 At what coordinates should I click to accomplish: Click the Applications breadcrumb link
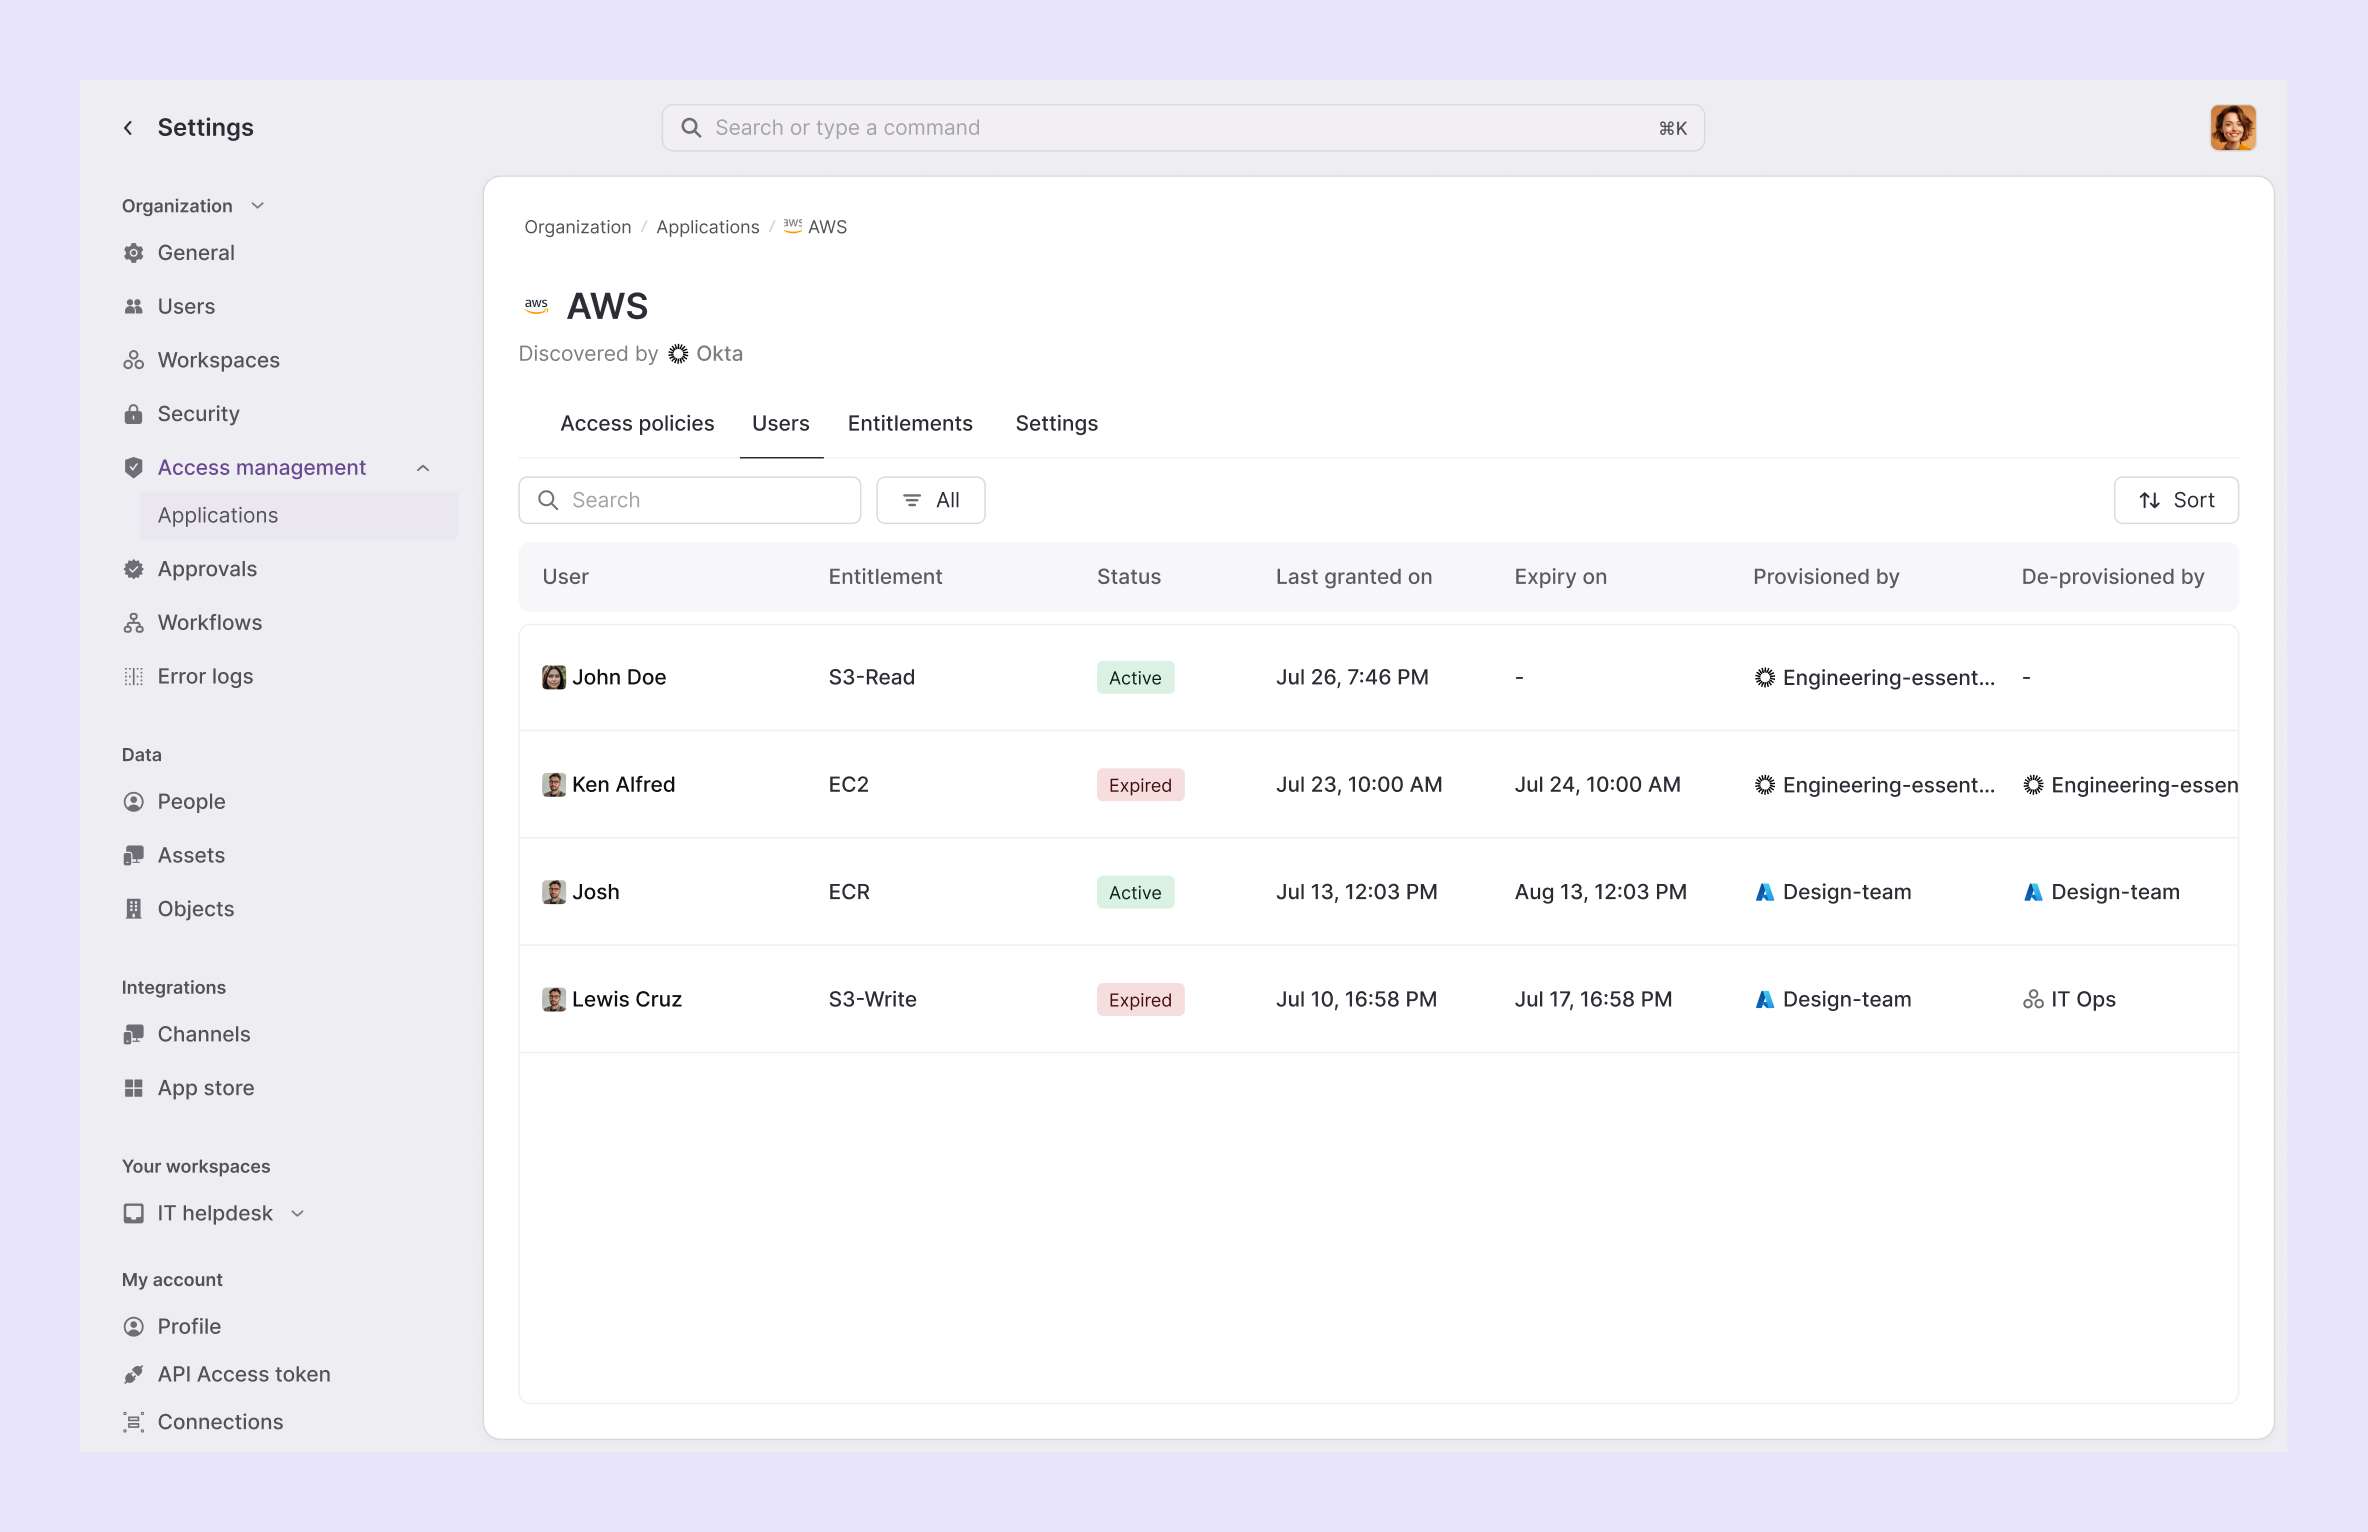pos(707,226)
